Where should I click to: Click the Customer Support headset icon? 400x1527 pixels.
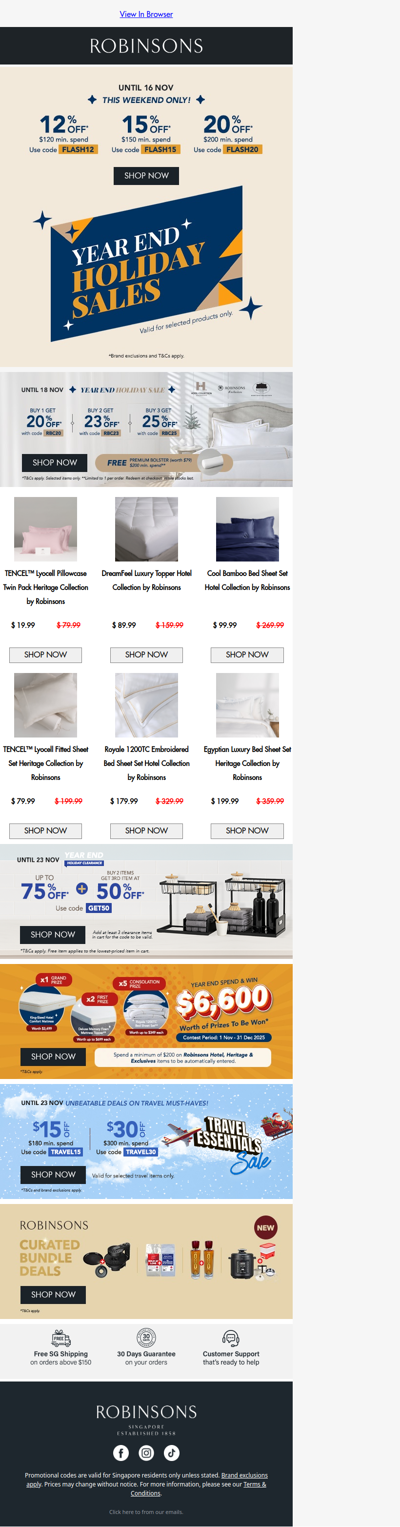[x=231, y=1338]
